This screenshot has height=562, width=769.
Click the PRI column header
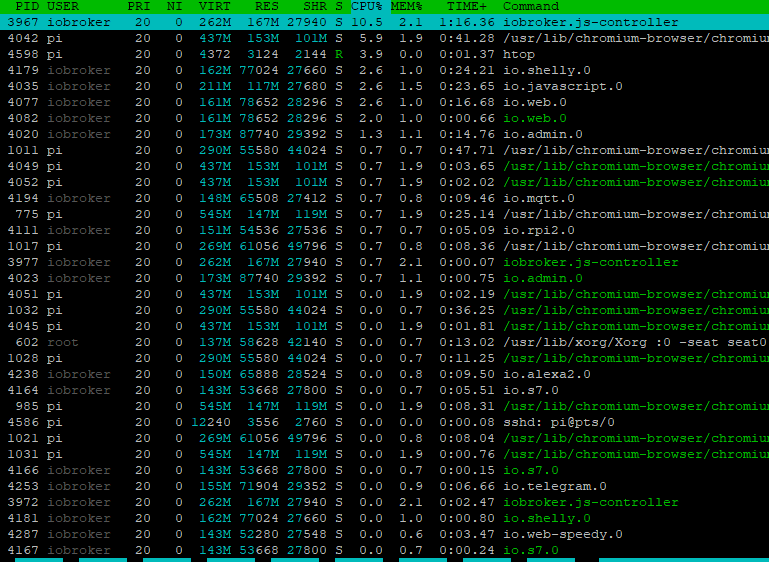139,6
